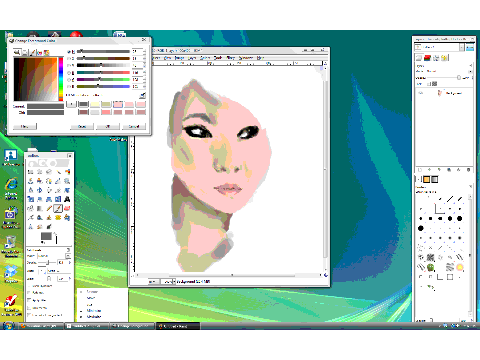Select the Text tool letter A icon

pyautogui.click(x=67, y=199)
